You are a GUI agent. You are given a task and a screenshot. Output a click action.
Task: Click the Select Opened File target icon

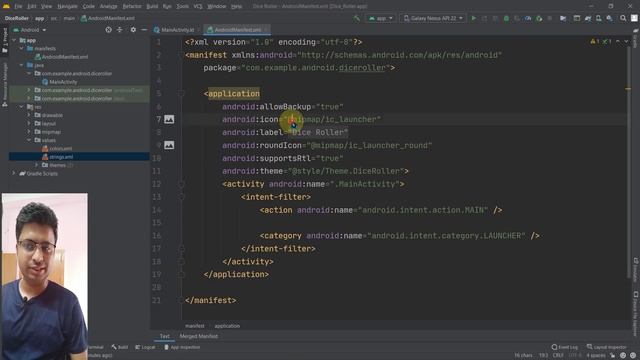[x=108, y=30]
